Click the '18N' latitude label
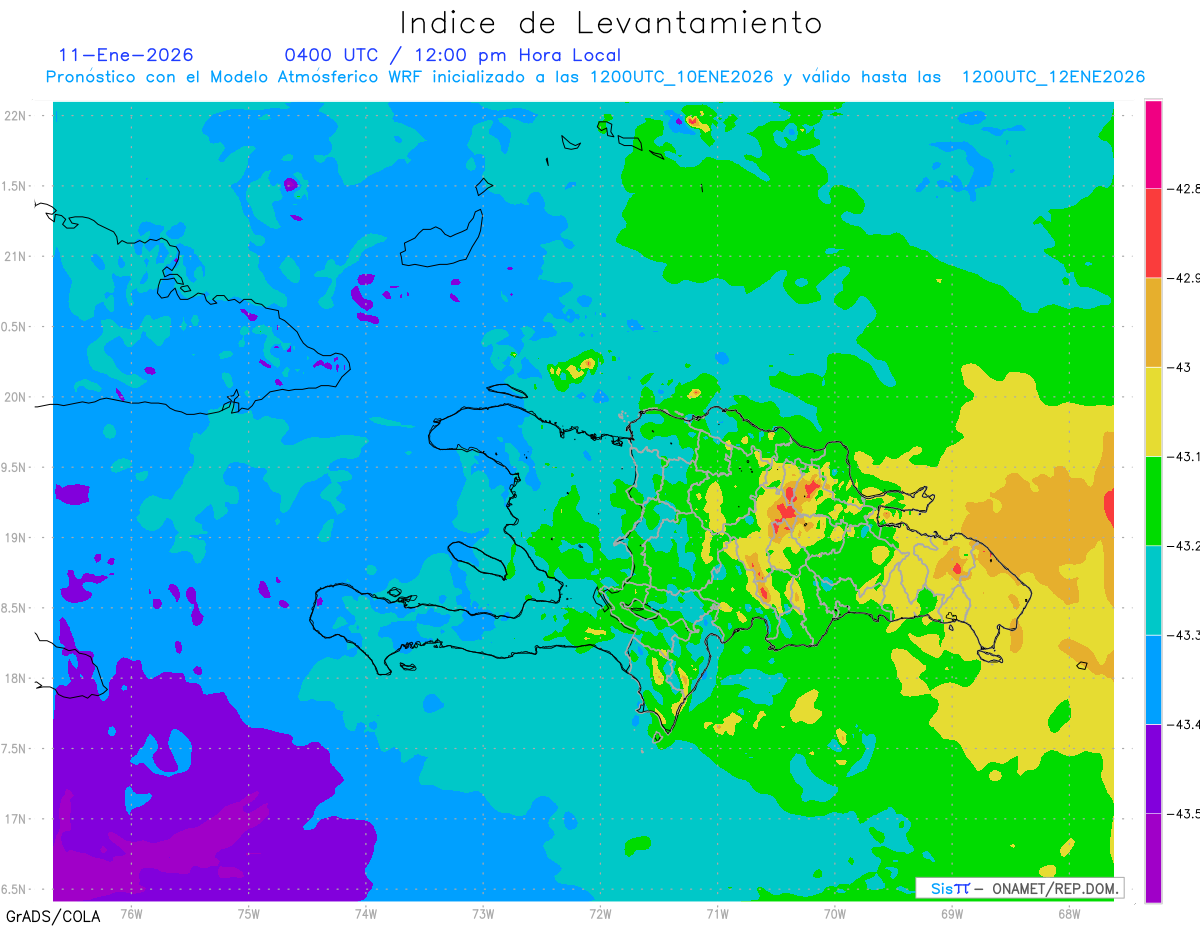The width and height of the screenshot is (1200, 927). 15,678
